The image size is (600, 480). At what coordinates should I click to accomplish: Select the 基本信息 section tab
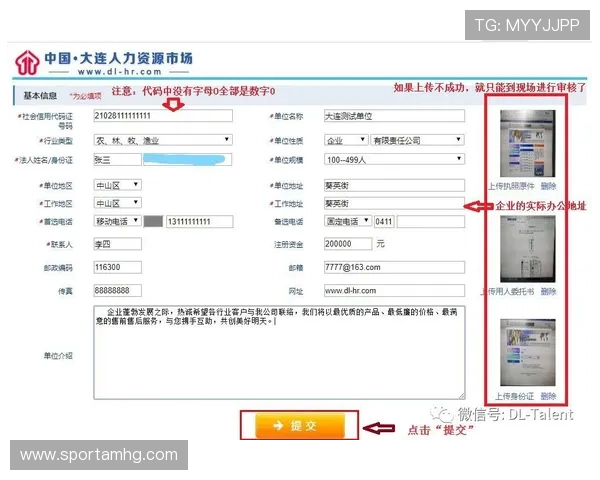tap(40, 95)
